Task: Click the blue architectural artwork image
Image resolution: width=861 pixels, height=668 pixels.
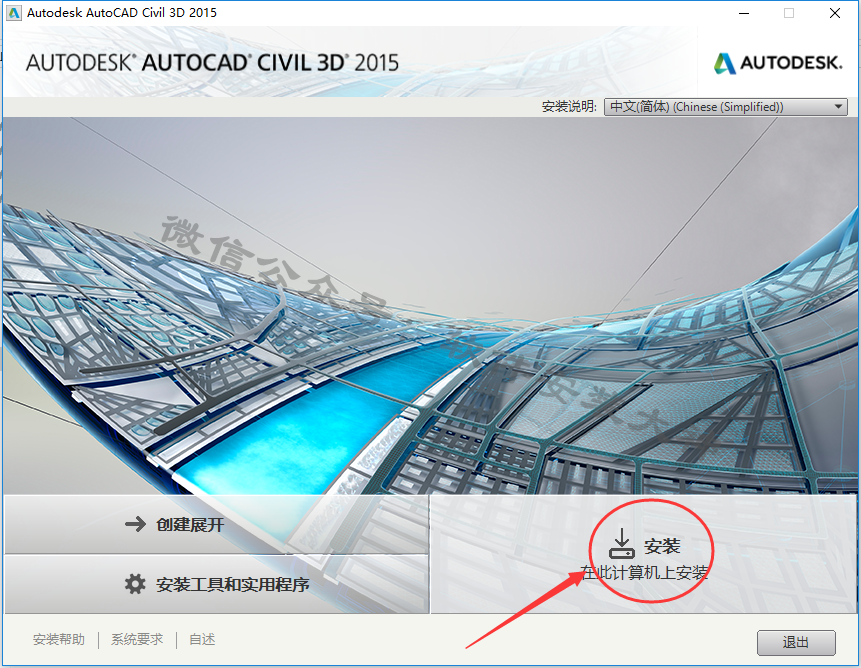Action: point(430,305)
